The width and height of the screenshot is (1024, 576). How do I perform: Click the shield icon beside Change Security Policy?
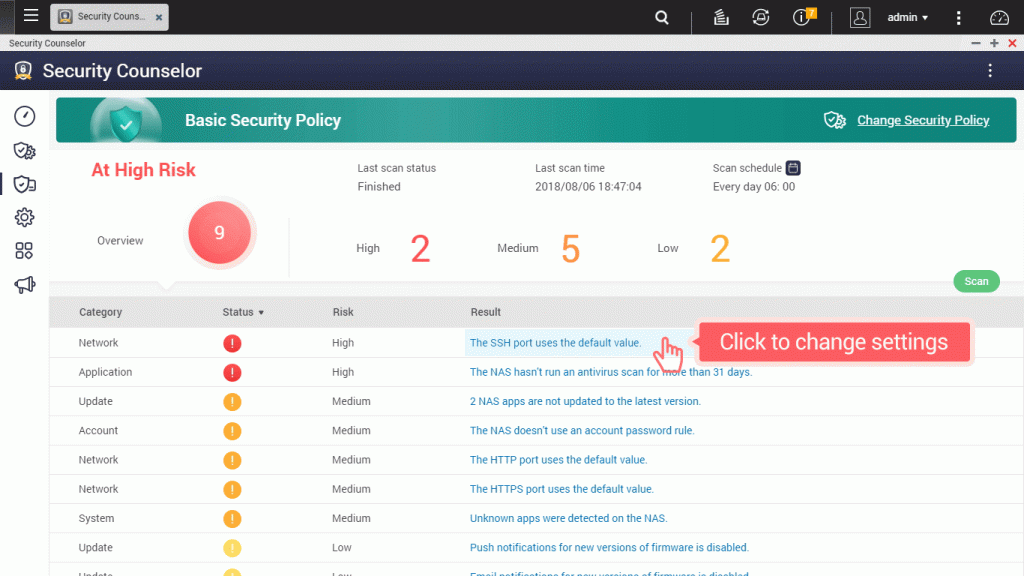point(835,120)
